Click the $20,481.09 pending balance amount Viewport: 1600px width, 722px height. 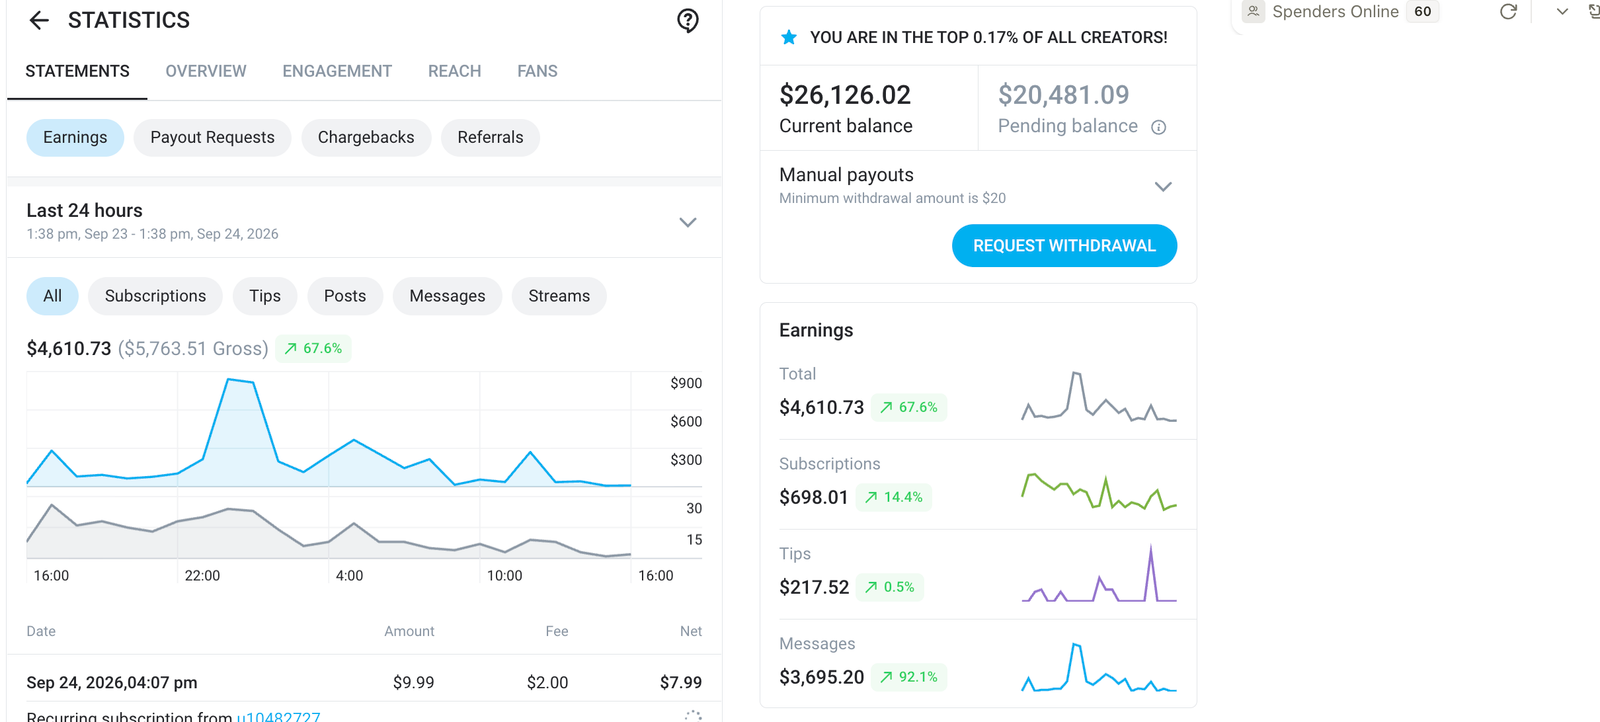point(1063,95)
